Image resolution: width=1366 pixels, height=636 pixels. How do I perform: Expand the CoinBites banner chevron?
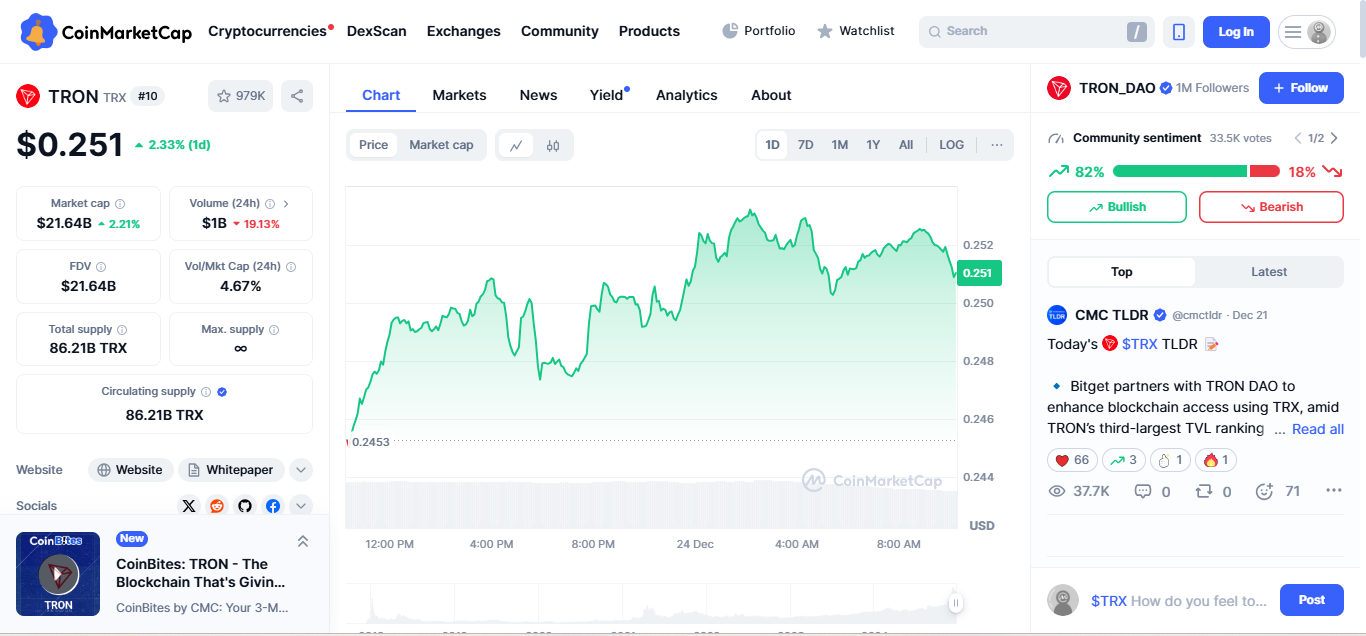(303, 541)
